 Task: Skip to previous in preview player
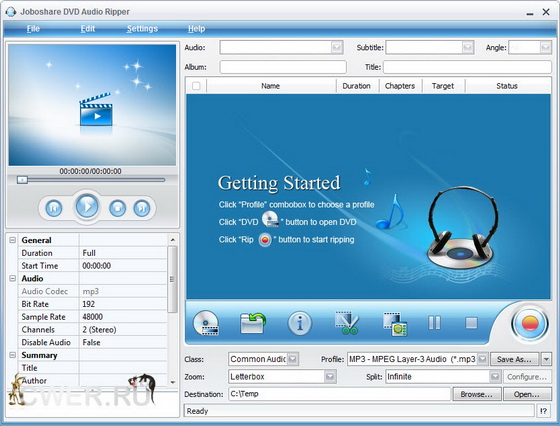coord(54,208)
